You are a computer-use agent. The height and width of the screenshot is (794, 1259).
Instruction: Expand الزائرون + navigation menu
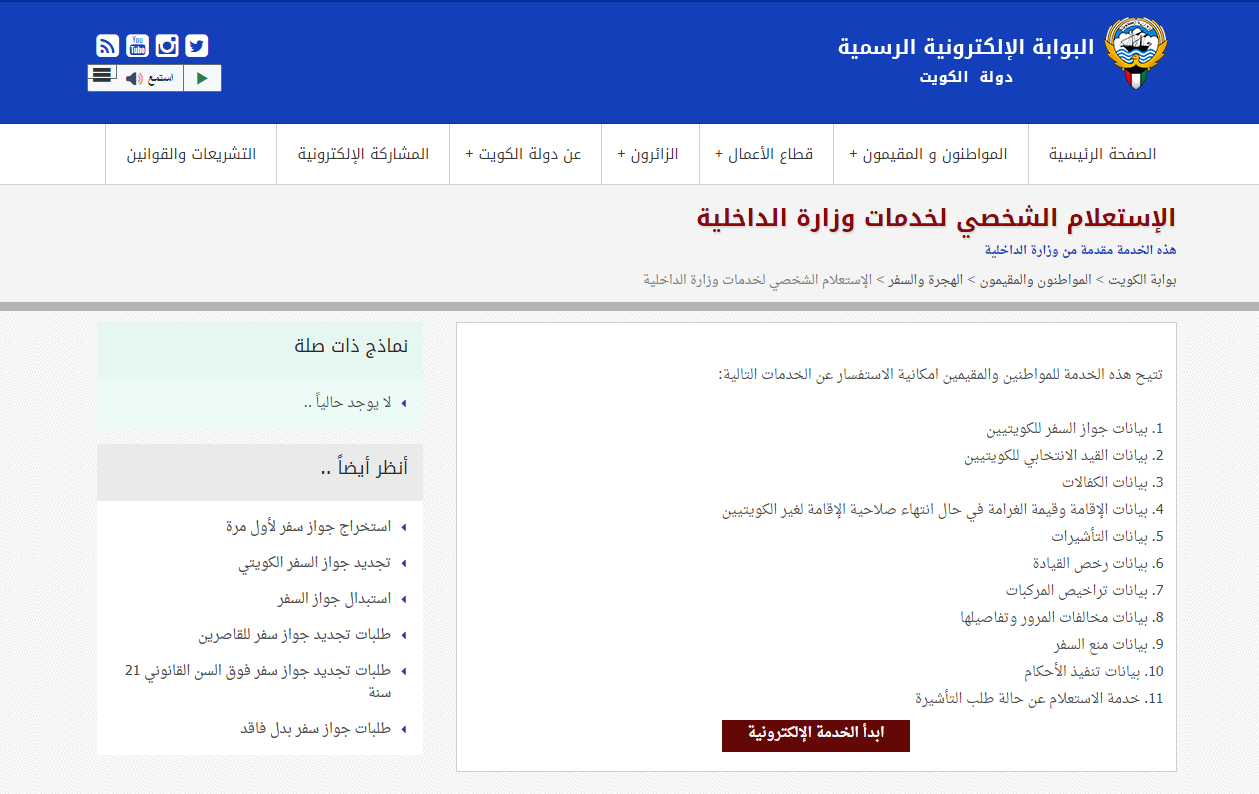click(x=648, y=154)
